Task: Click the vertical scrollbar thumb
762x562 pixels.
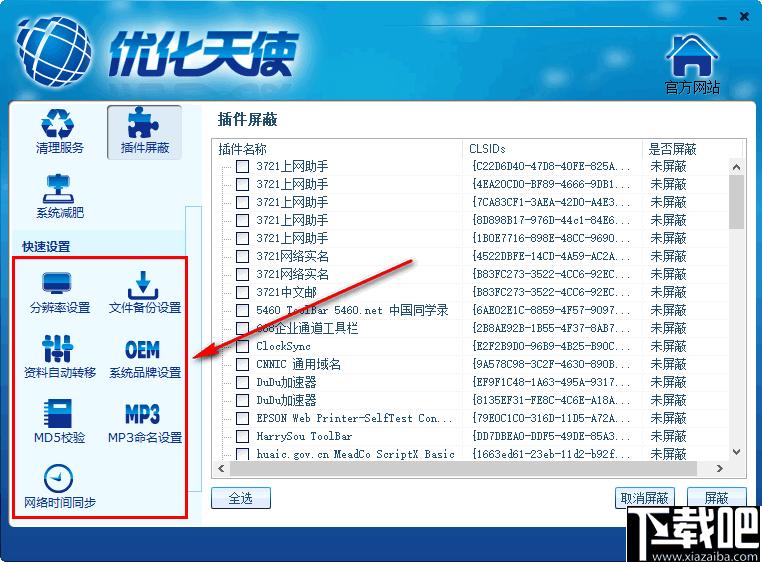Action: [x=736, y=202]
